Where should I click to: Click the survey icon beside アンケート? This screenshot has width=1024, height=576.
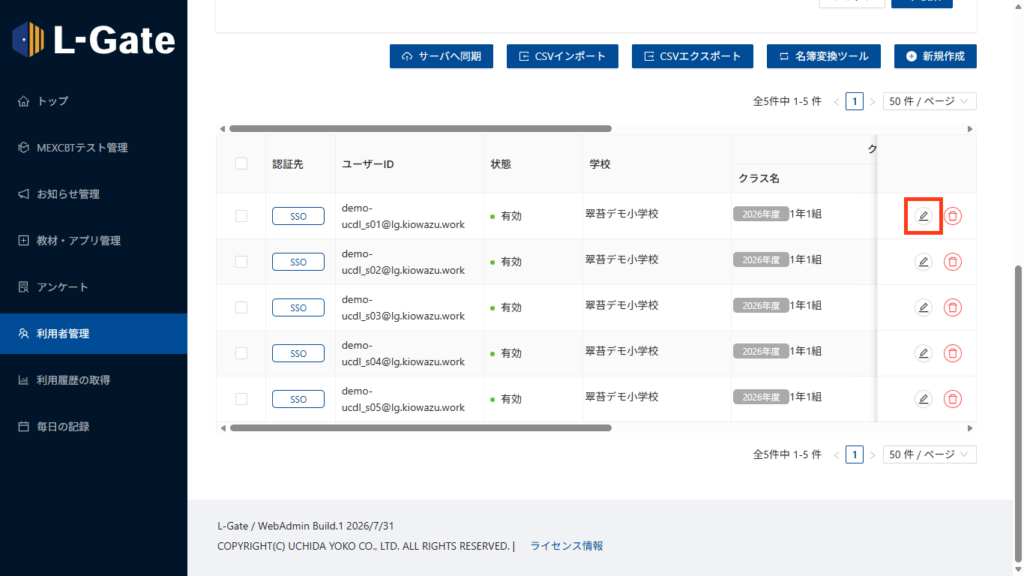coord(24,287)
